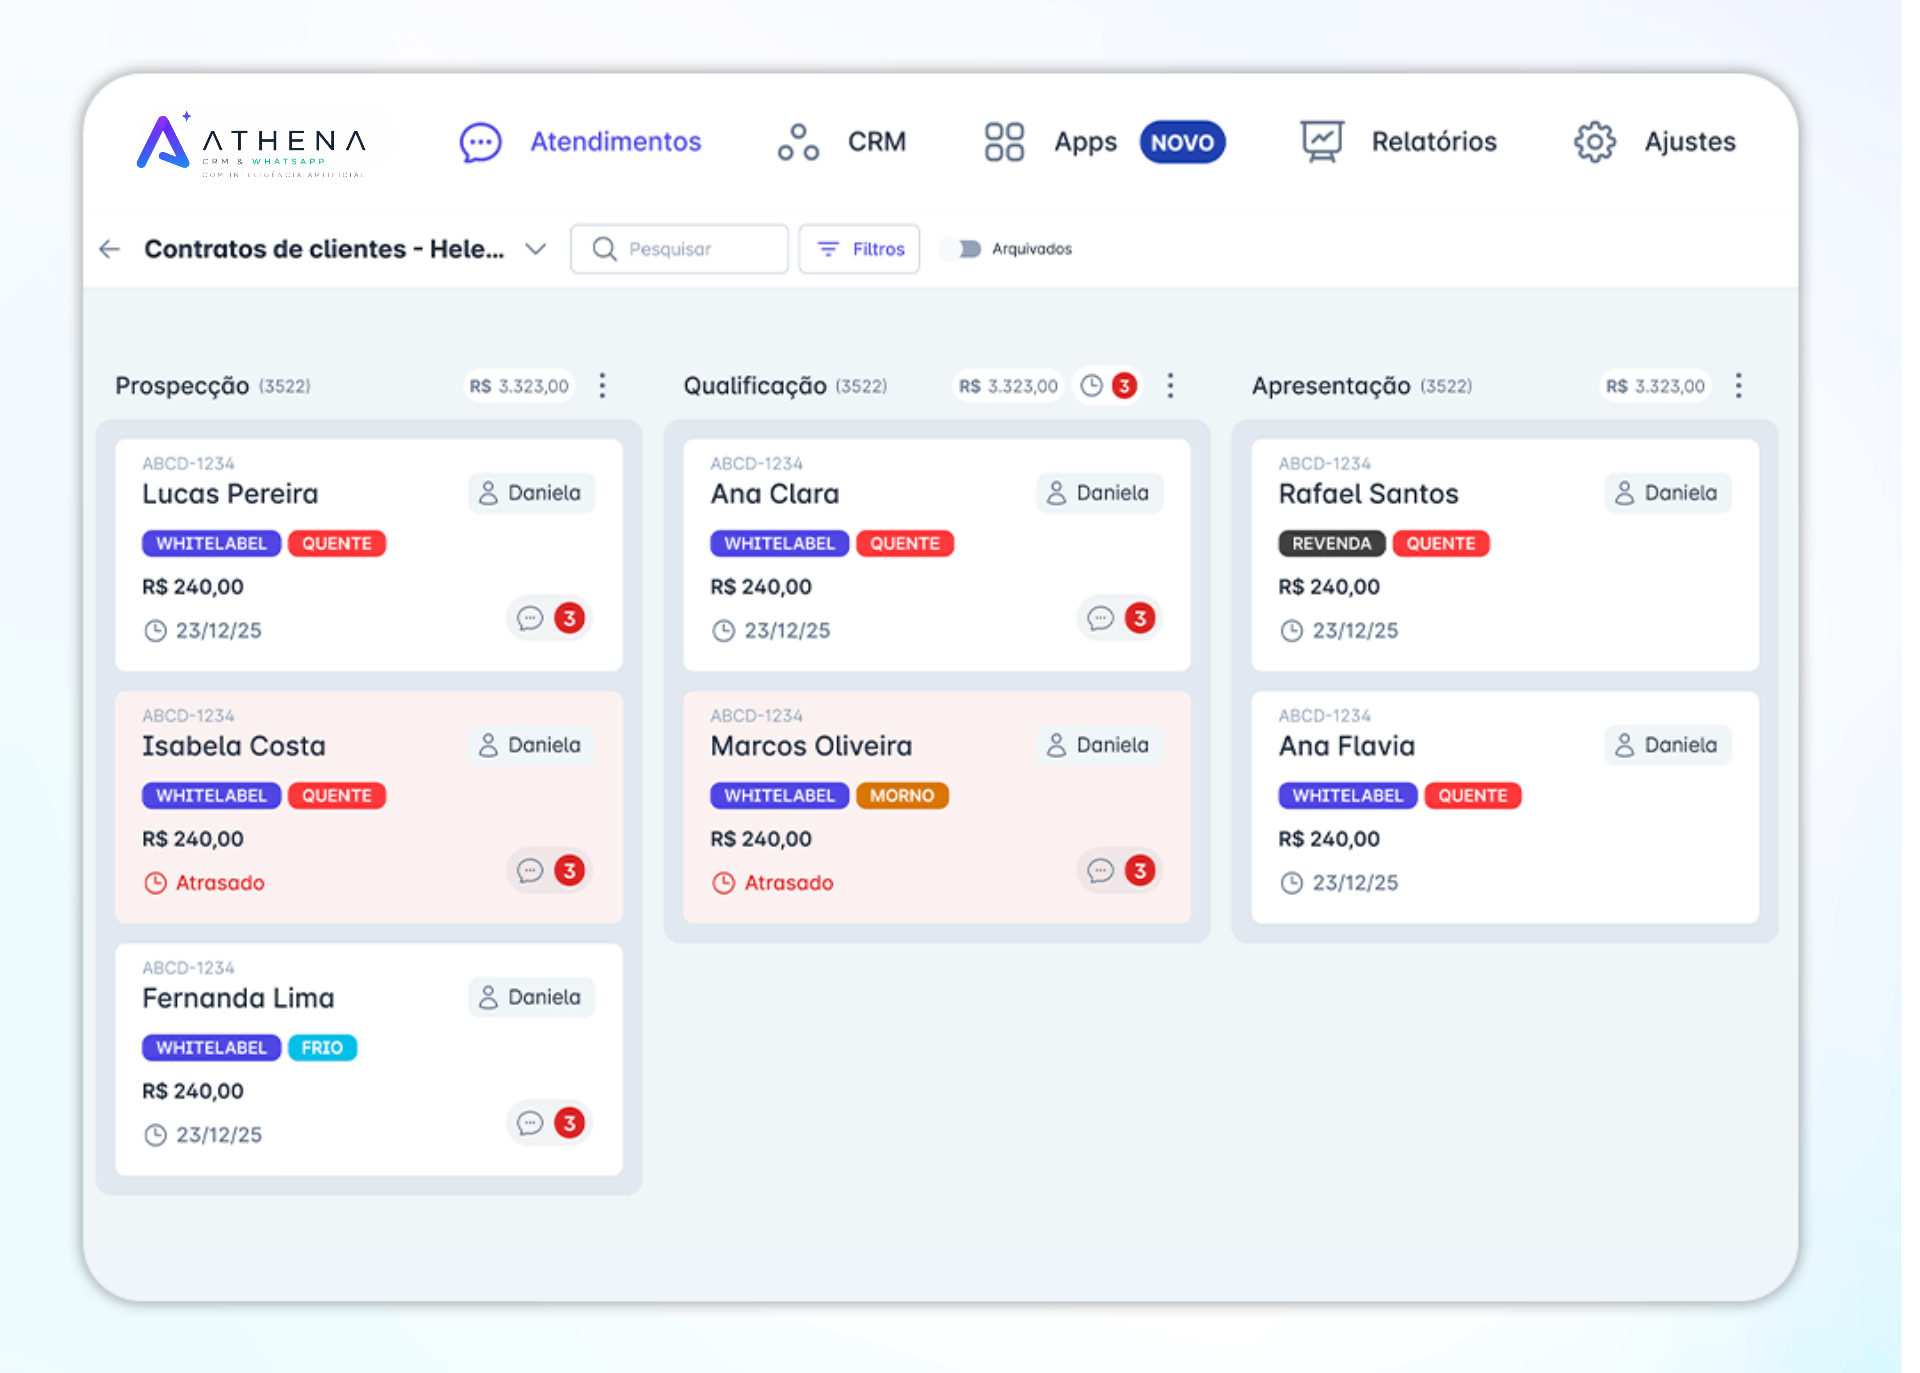The image size is (1920, 1373).
Task: Open the Atendimentos tab
Action: click(580, 142)
